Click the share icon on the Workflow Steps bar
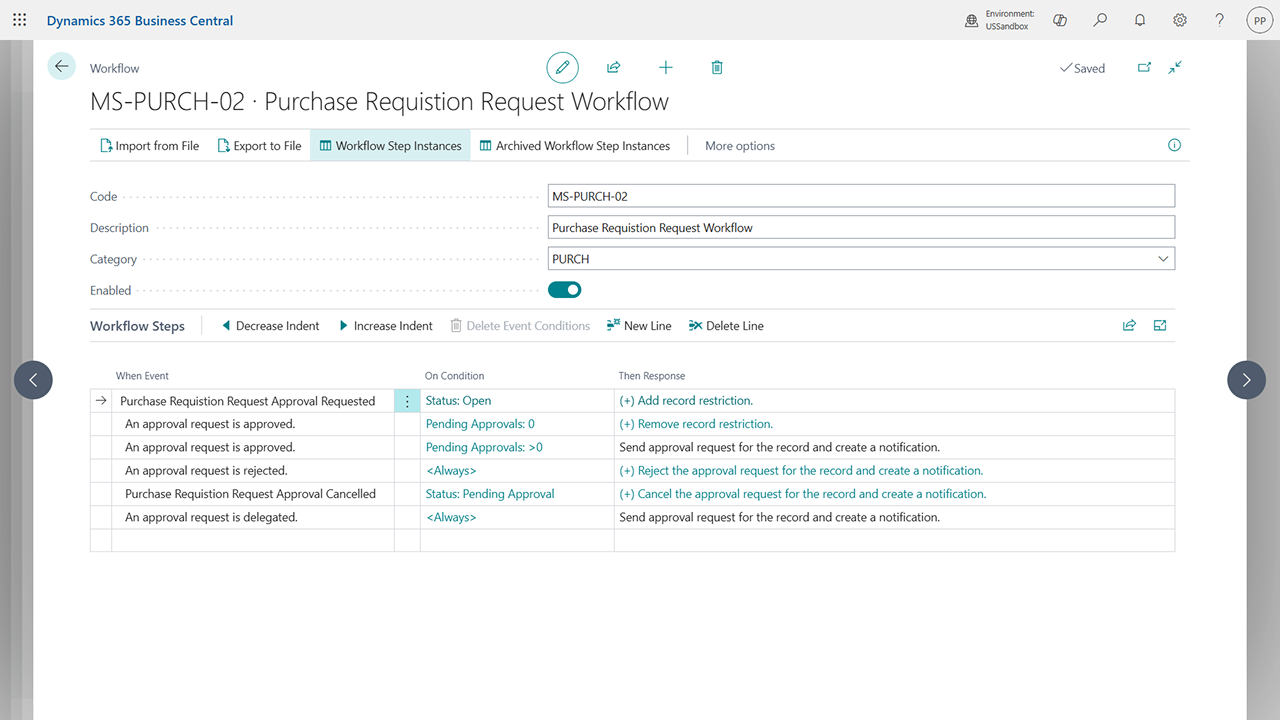The image size is (1280, 720). 1129,325
